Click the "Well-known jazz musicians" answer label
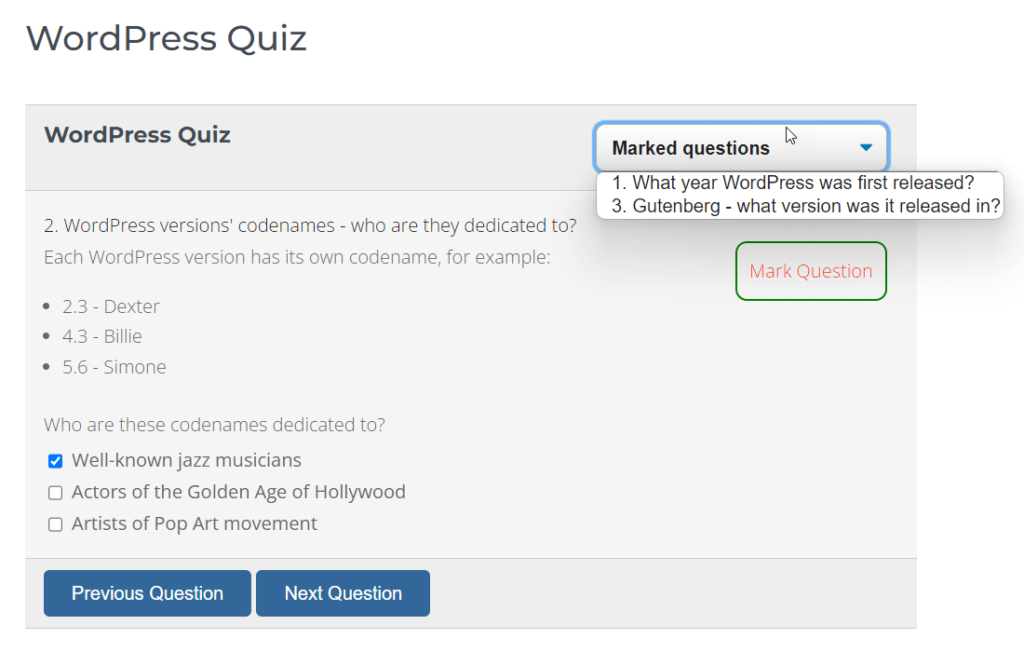Image resolution: width=1024 pixels, height=652 pixels. [186, 461]
